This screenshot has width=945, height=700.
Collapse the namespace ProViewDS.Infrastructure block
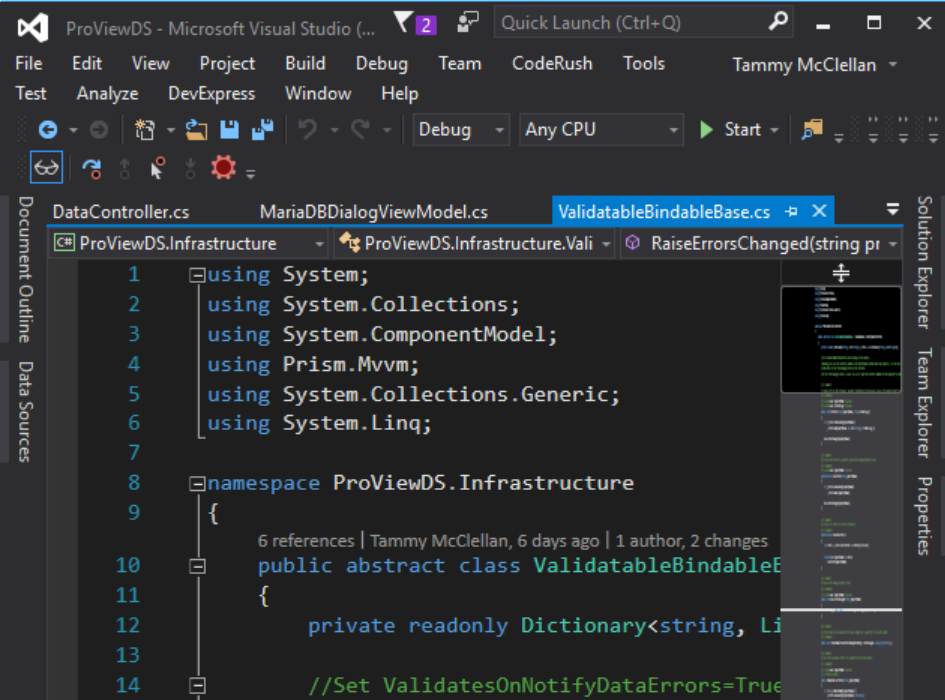click(x=197, y=484)
